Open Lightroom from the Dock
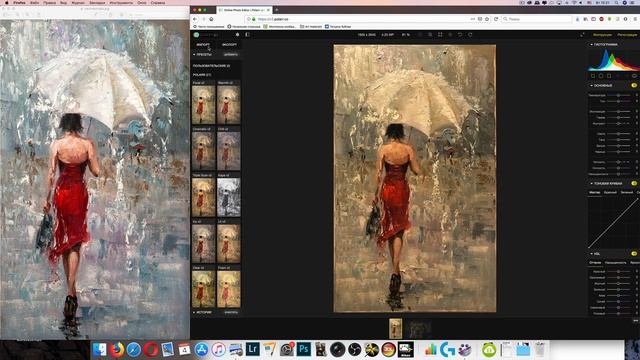640x360 pixels. tap(252, 349)
